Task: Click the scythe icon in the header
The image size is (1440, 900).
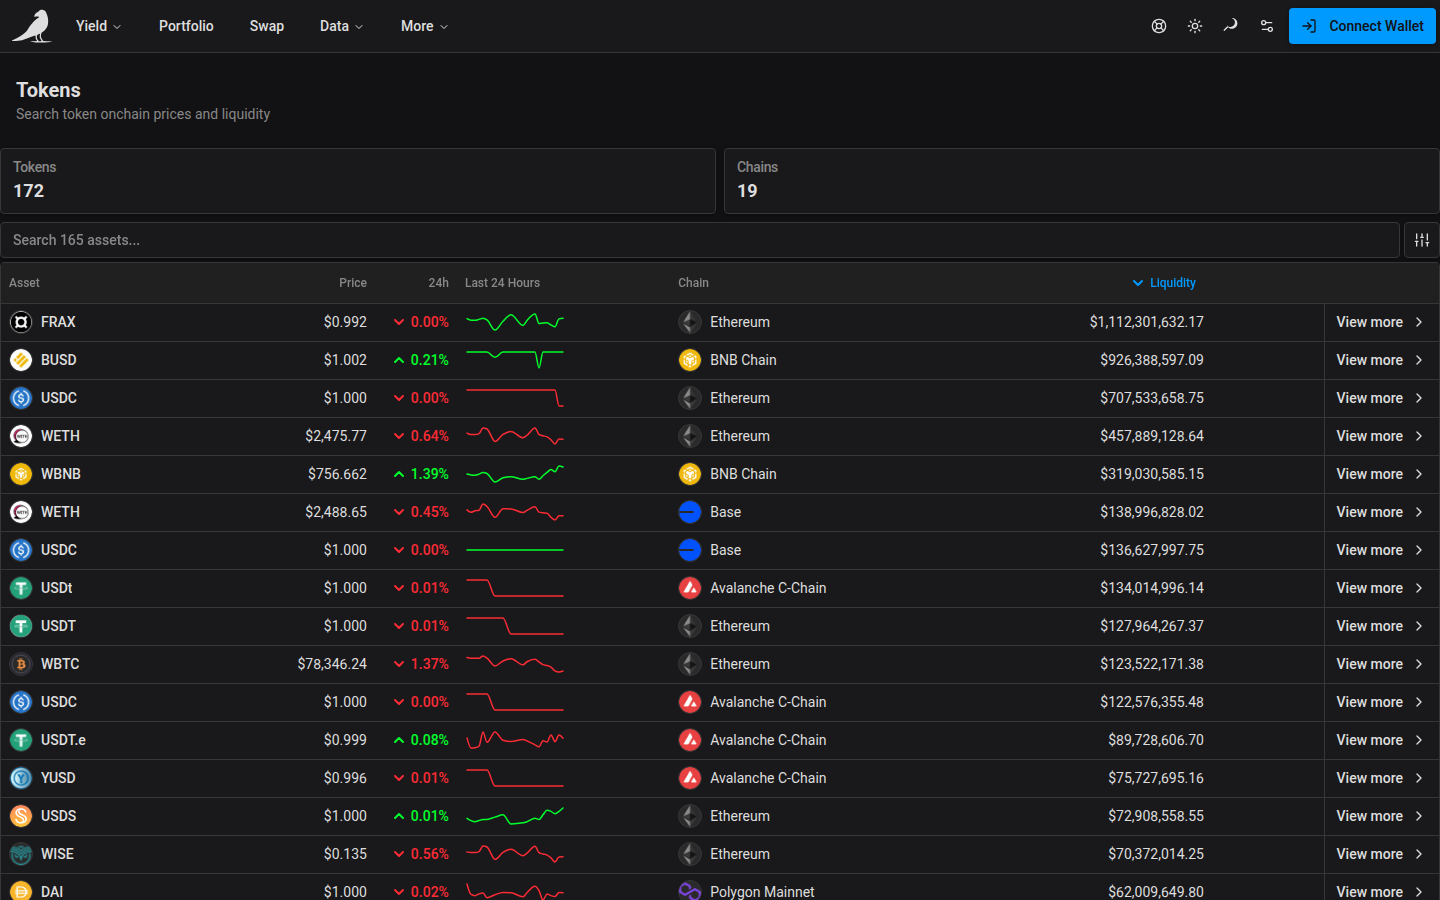Action: tap(1231, 26)
